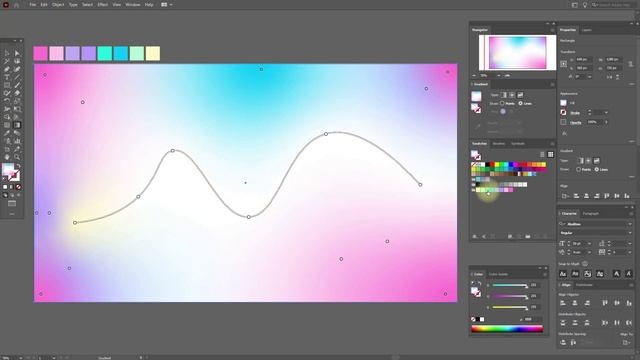Activate the highlighted Gradient tool

pyautogui.click(x=17, y=125)
